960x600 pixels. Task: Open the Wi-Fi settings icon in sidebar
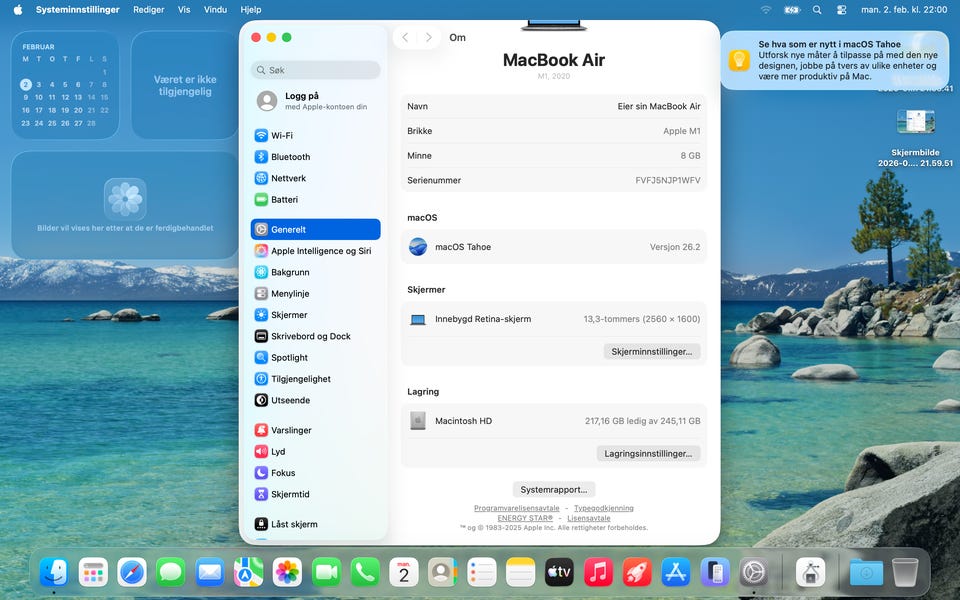click(x=261, y=136)
